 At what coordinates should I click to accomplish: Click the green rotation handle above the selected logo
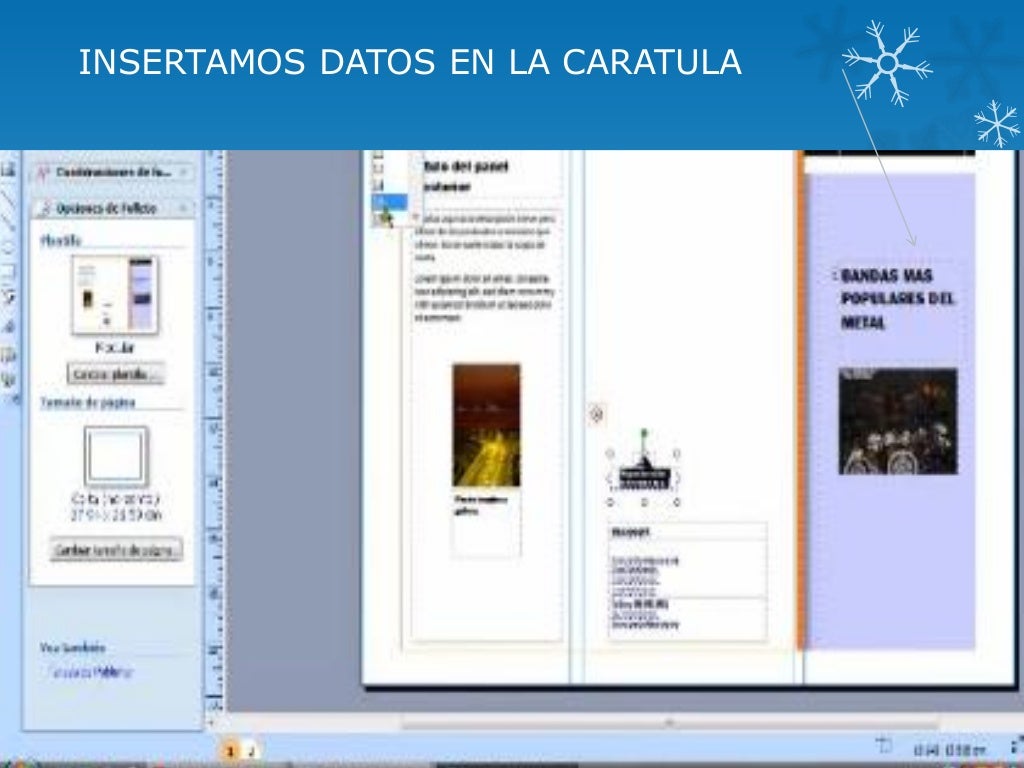[644, 433]
